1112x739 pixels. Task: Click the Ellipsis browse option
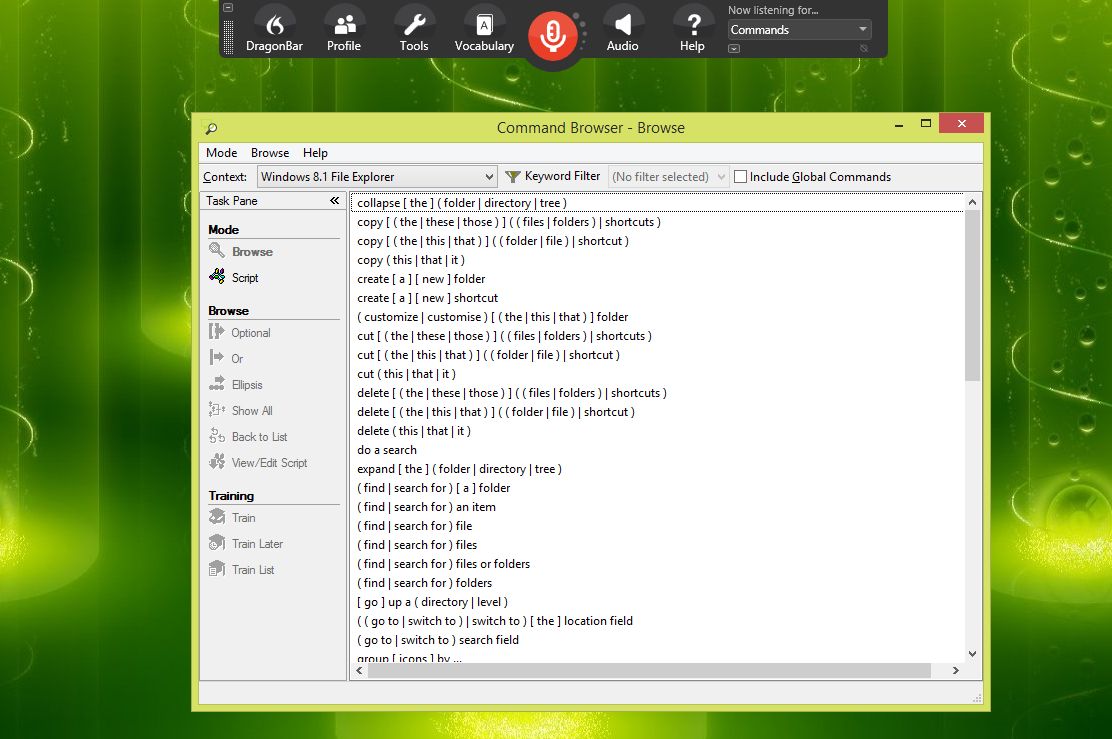pyautogui.click(x=236, y=384)
